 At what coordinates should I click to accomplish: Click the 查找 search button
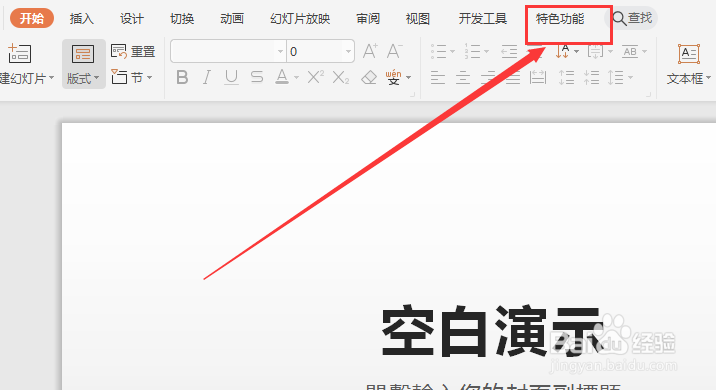pos(632,18)
